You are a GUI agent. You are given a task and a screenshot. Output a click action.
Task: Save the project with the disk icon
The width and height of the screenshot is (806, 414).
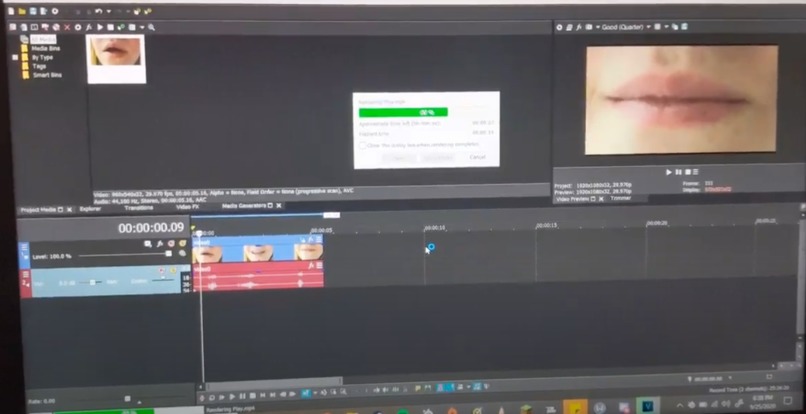[x=33, y=11]
